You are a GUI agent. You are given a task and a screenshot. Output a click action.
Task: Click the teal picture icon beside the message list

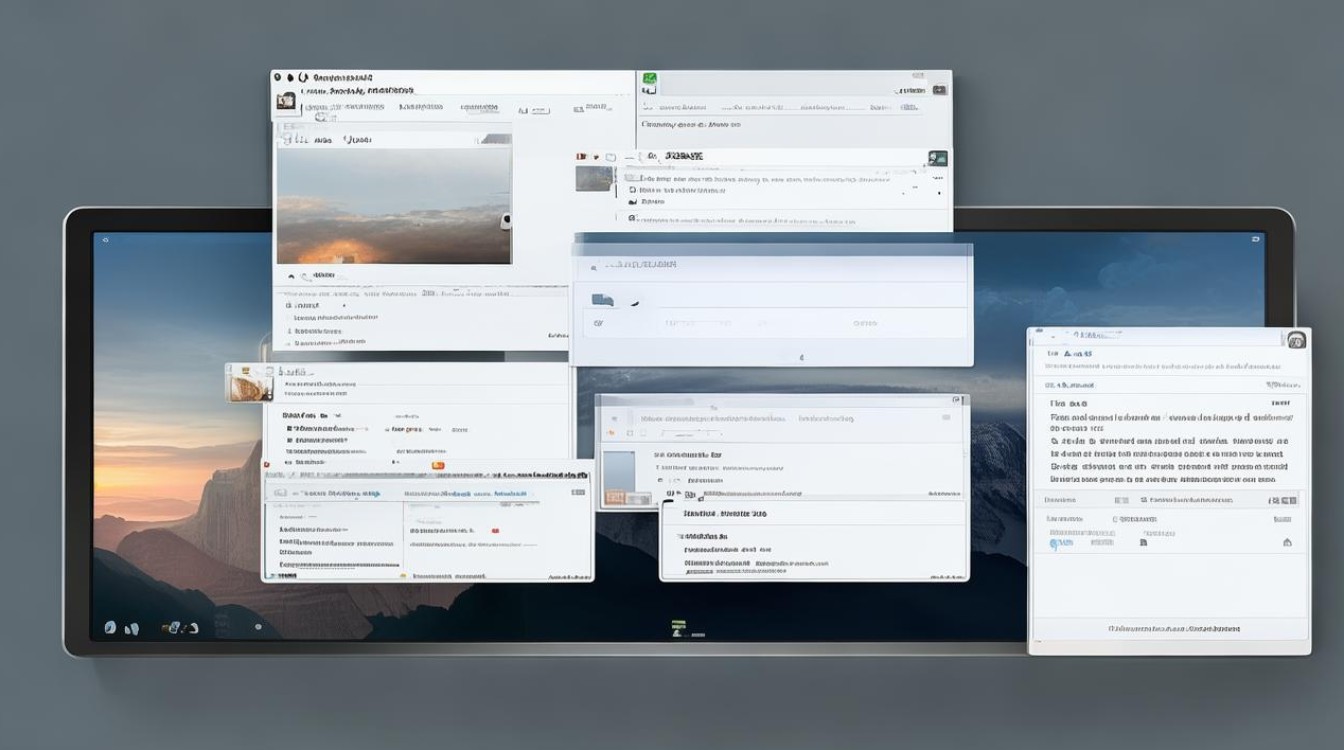[937, 159]
